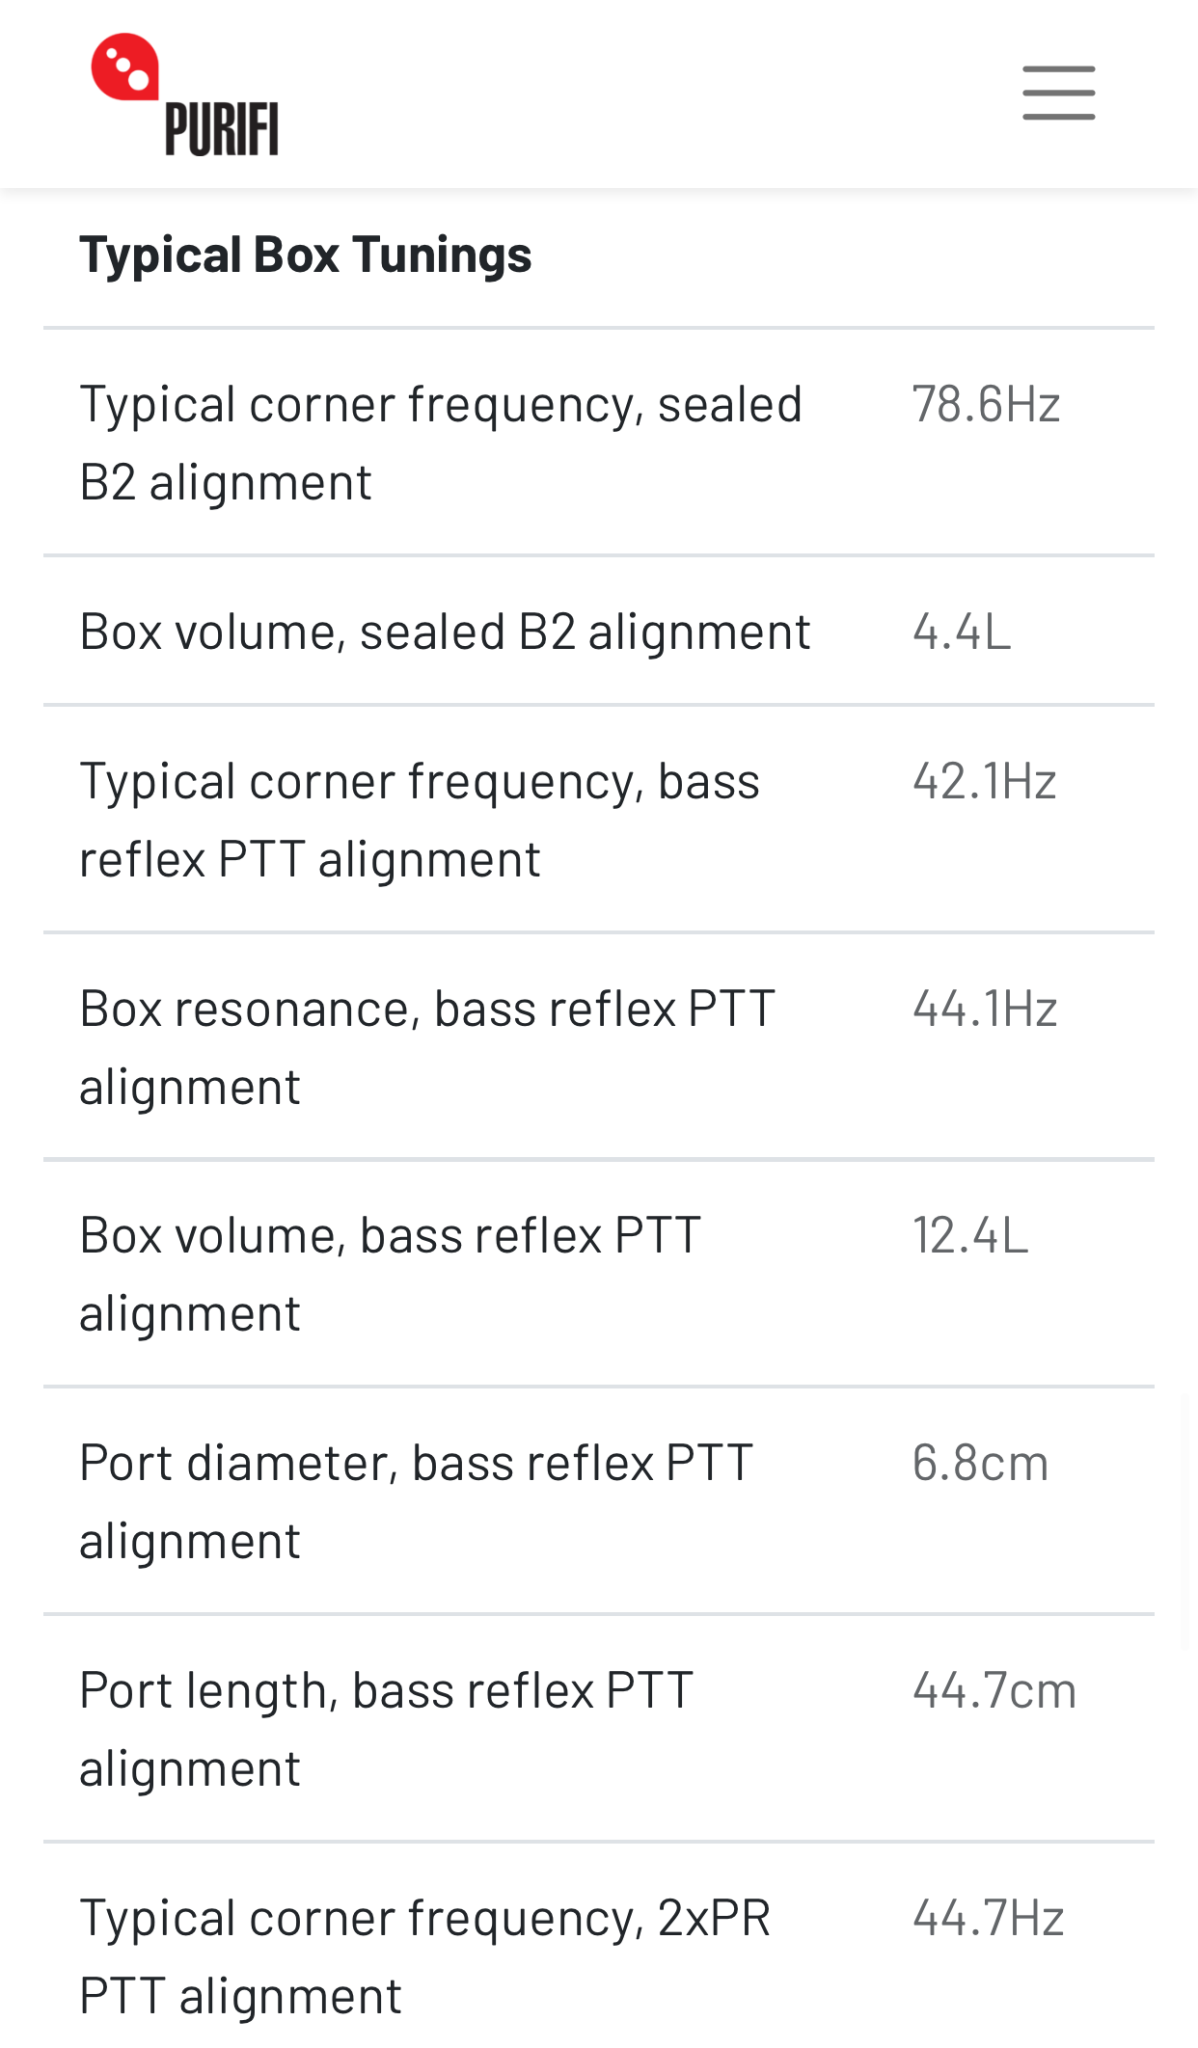Click Port diameter, bass reflex PTT label
1198x2048 pixels.
[416, 1501]
